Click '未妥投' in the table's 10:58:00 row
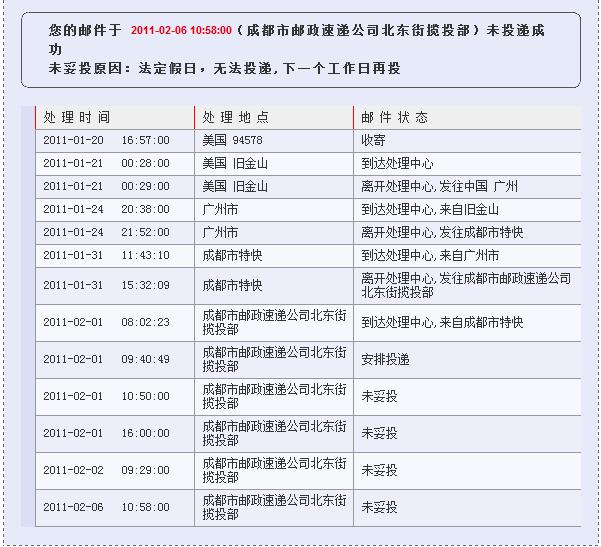 (379, 508)
